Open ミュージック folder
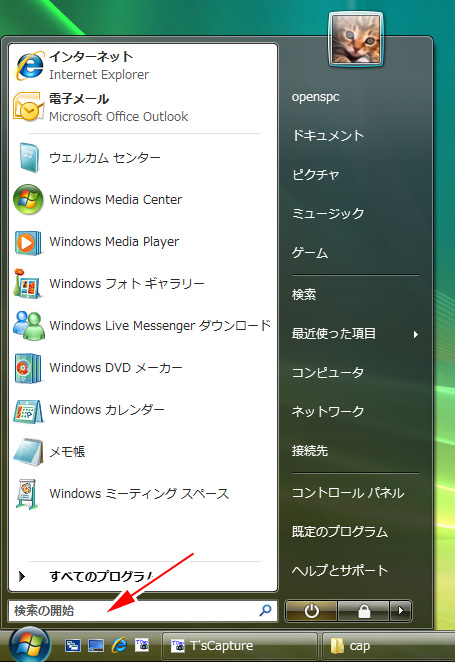 pos(328,213)
